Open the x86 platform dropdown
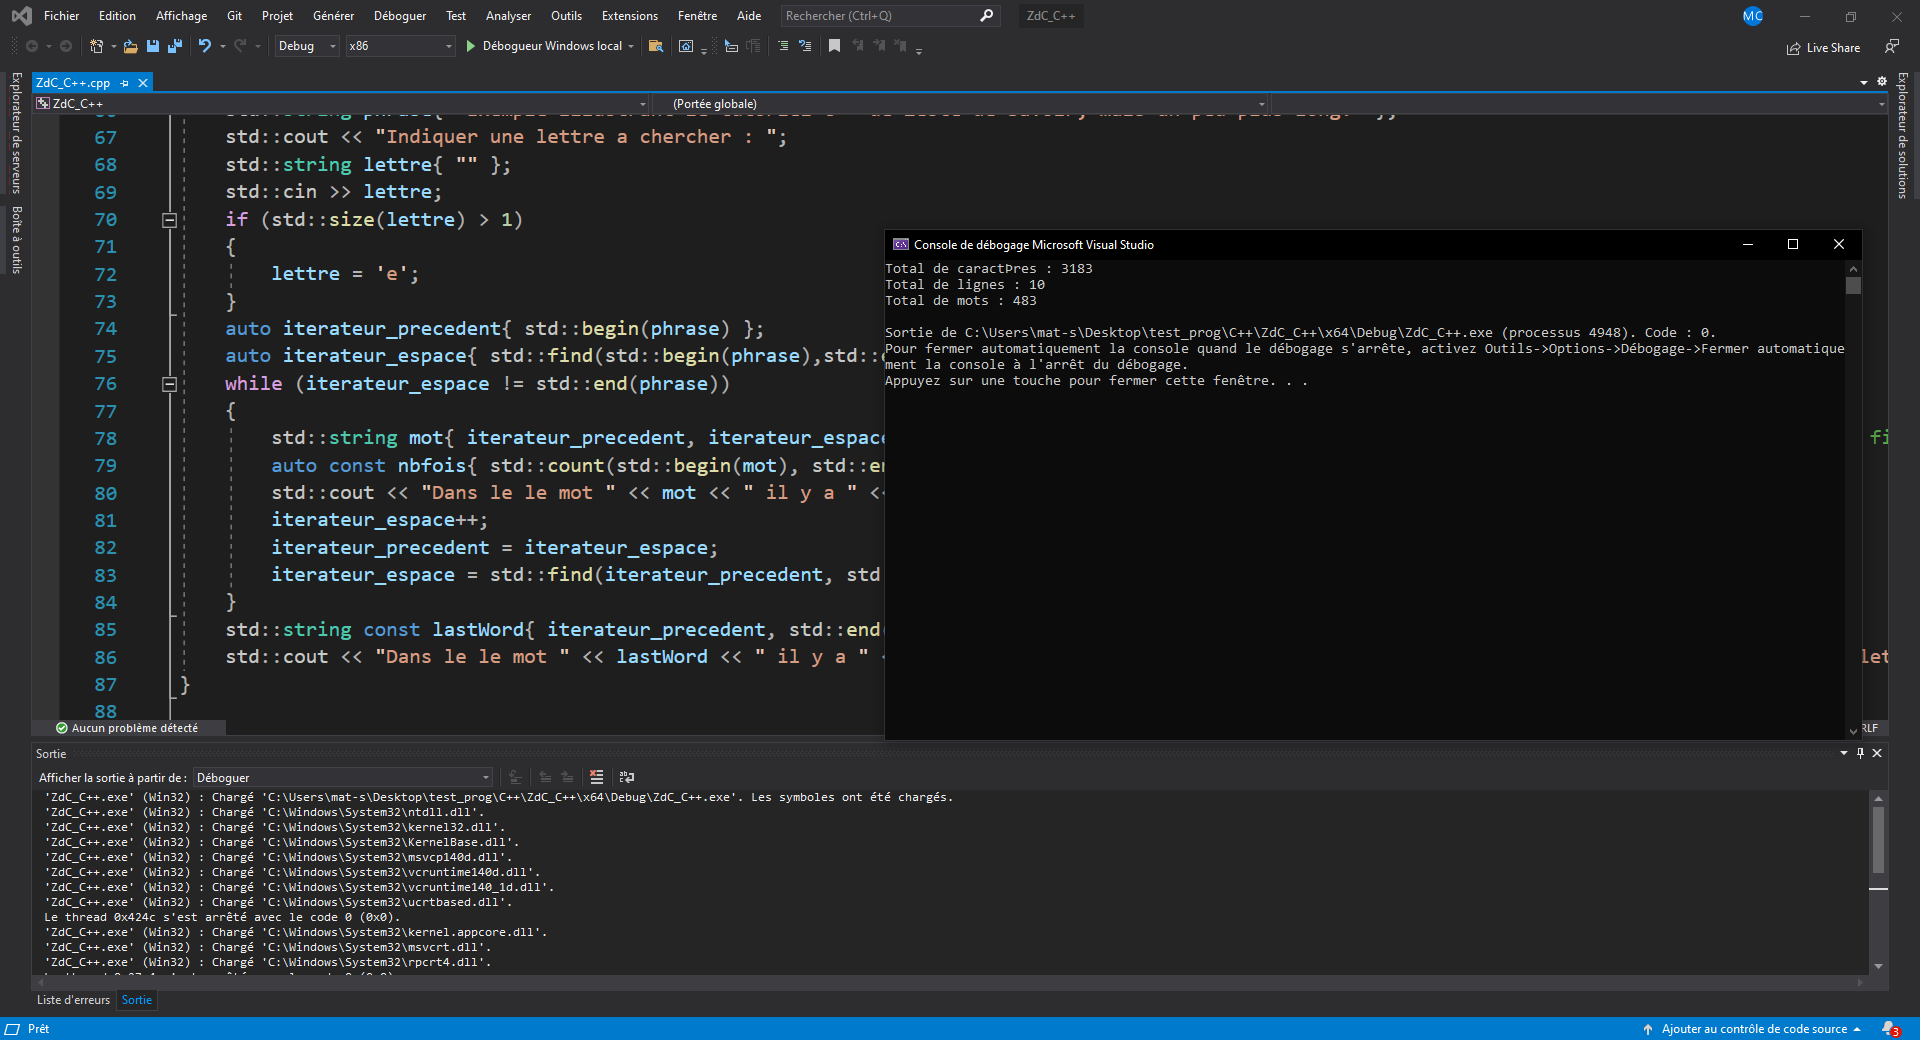Screen dimensions: 1920x1040 (400, 46)
